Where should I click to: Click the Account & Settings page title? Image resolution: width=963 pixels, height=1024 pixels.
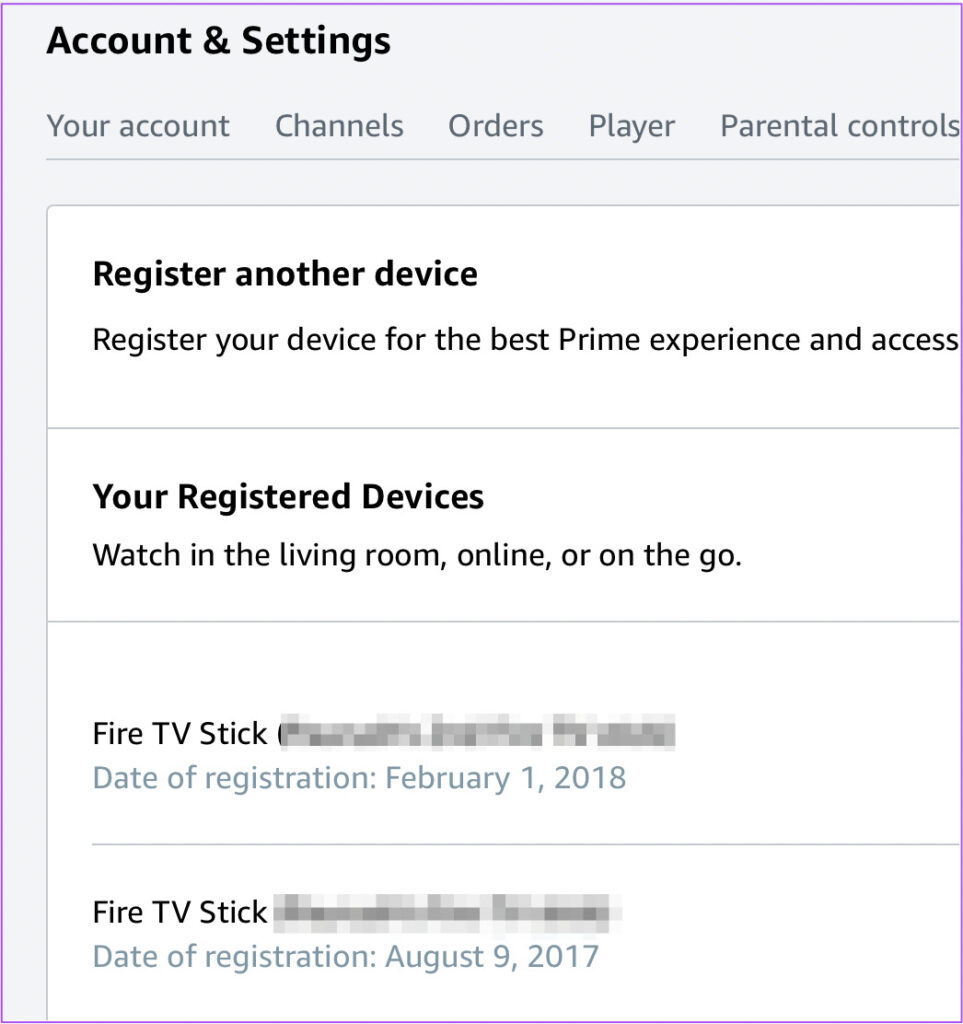[x=219, y=41]
